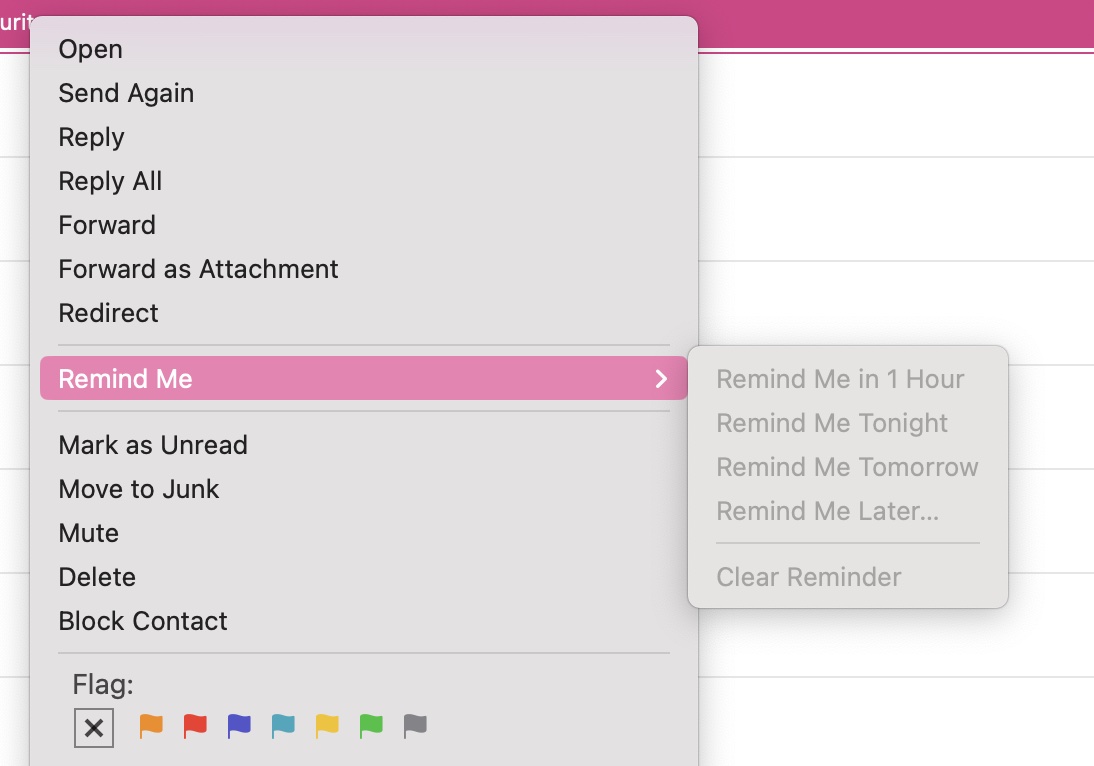
Task: Mark message with green flag
Action: coord(370,726)
